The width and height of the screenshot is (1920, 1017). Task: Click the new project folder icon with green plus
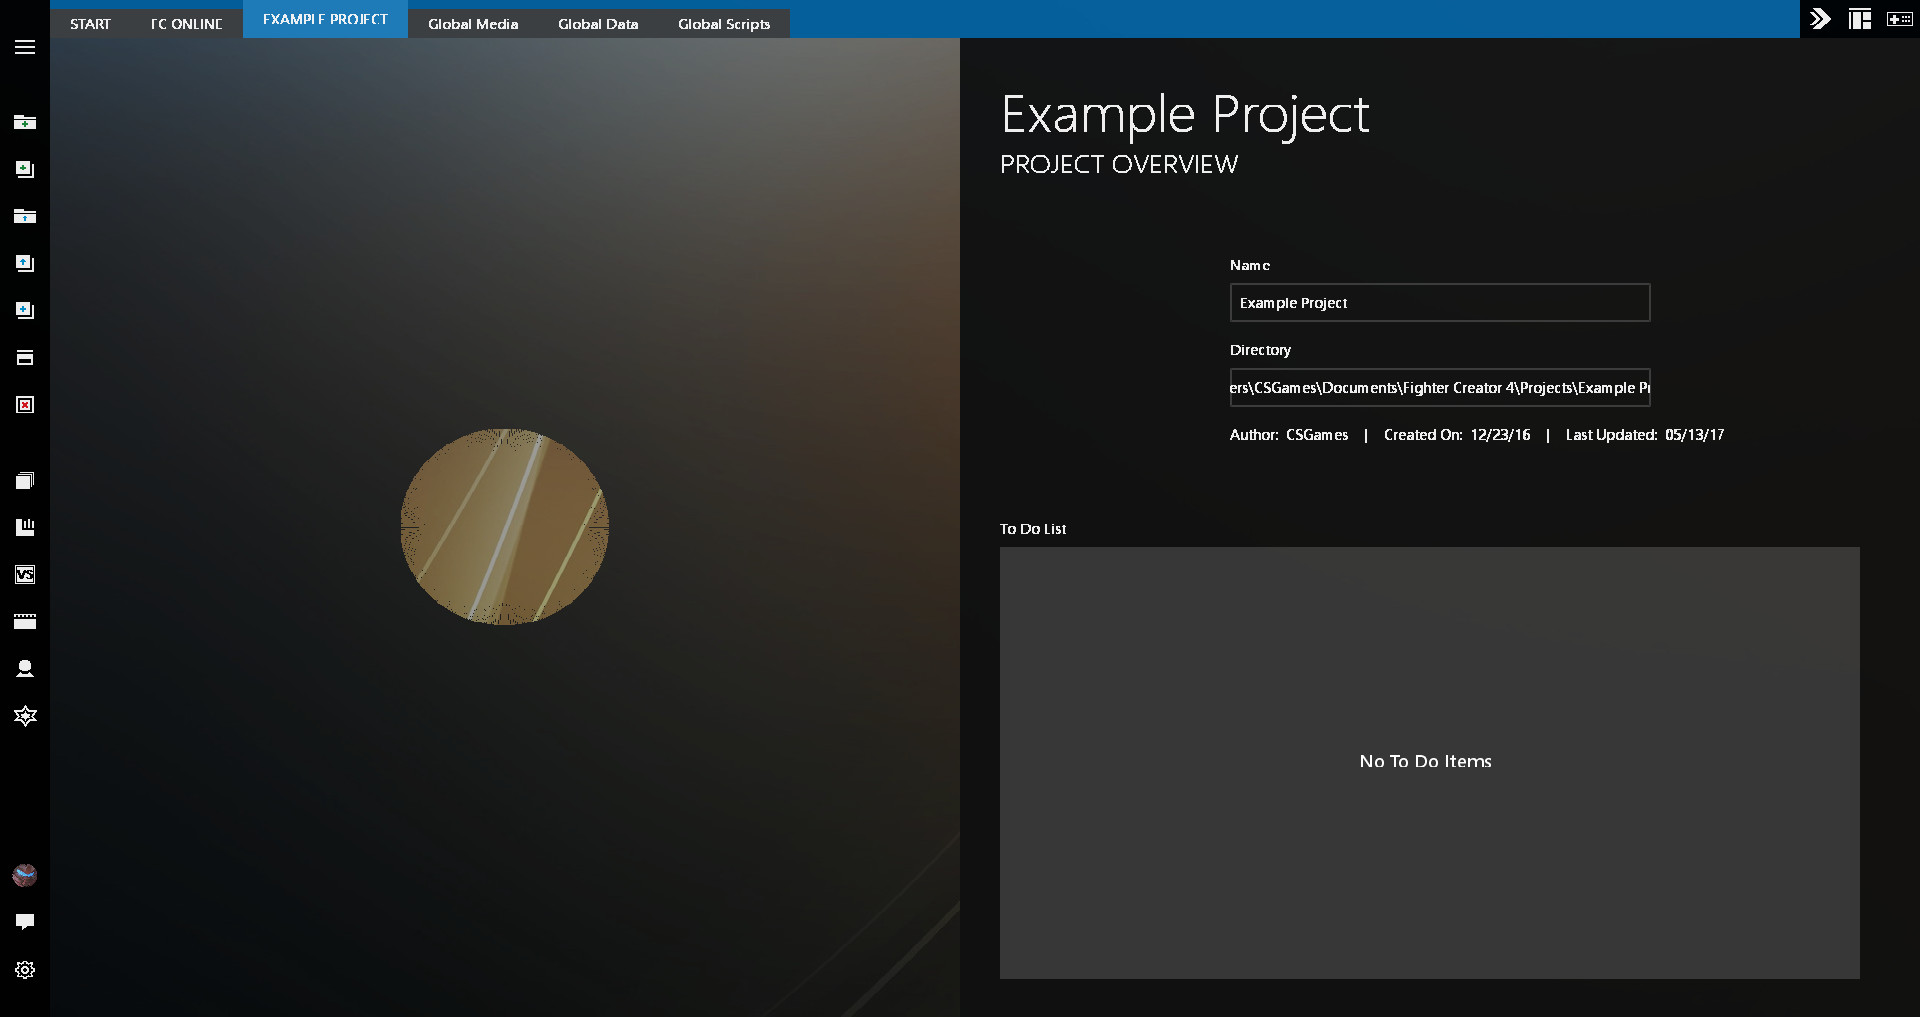click(25, 122)
